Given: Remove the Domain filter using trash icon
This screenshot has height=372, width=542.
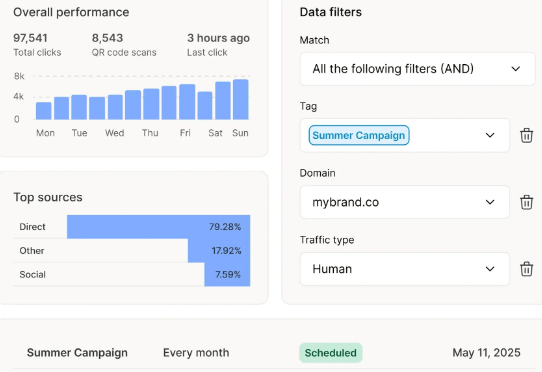Looking at the screenshot, I should (x=526, y=202).
